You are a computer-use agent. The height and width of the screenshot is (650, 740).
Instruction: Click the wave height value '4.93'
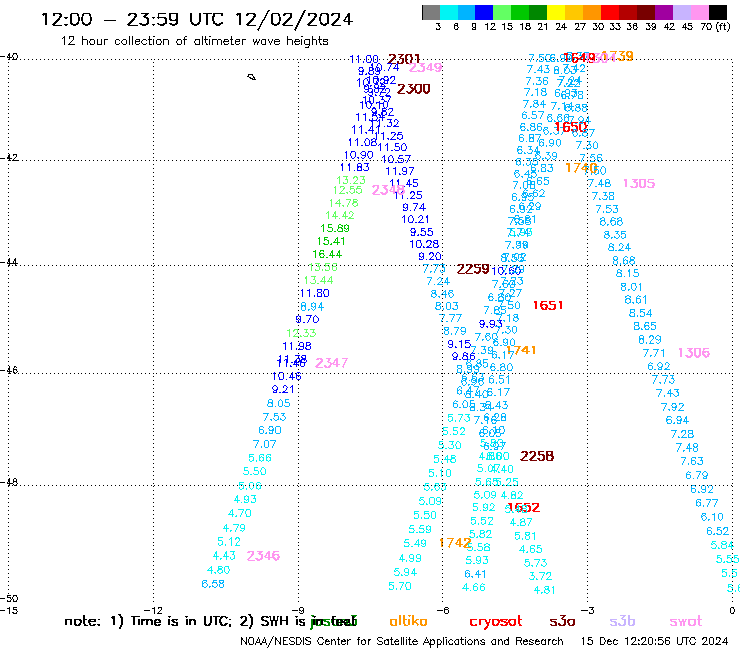(x=245, y=499)
